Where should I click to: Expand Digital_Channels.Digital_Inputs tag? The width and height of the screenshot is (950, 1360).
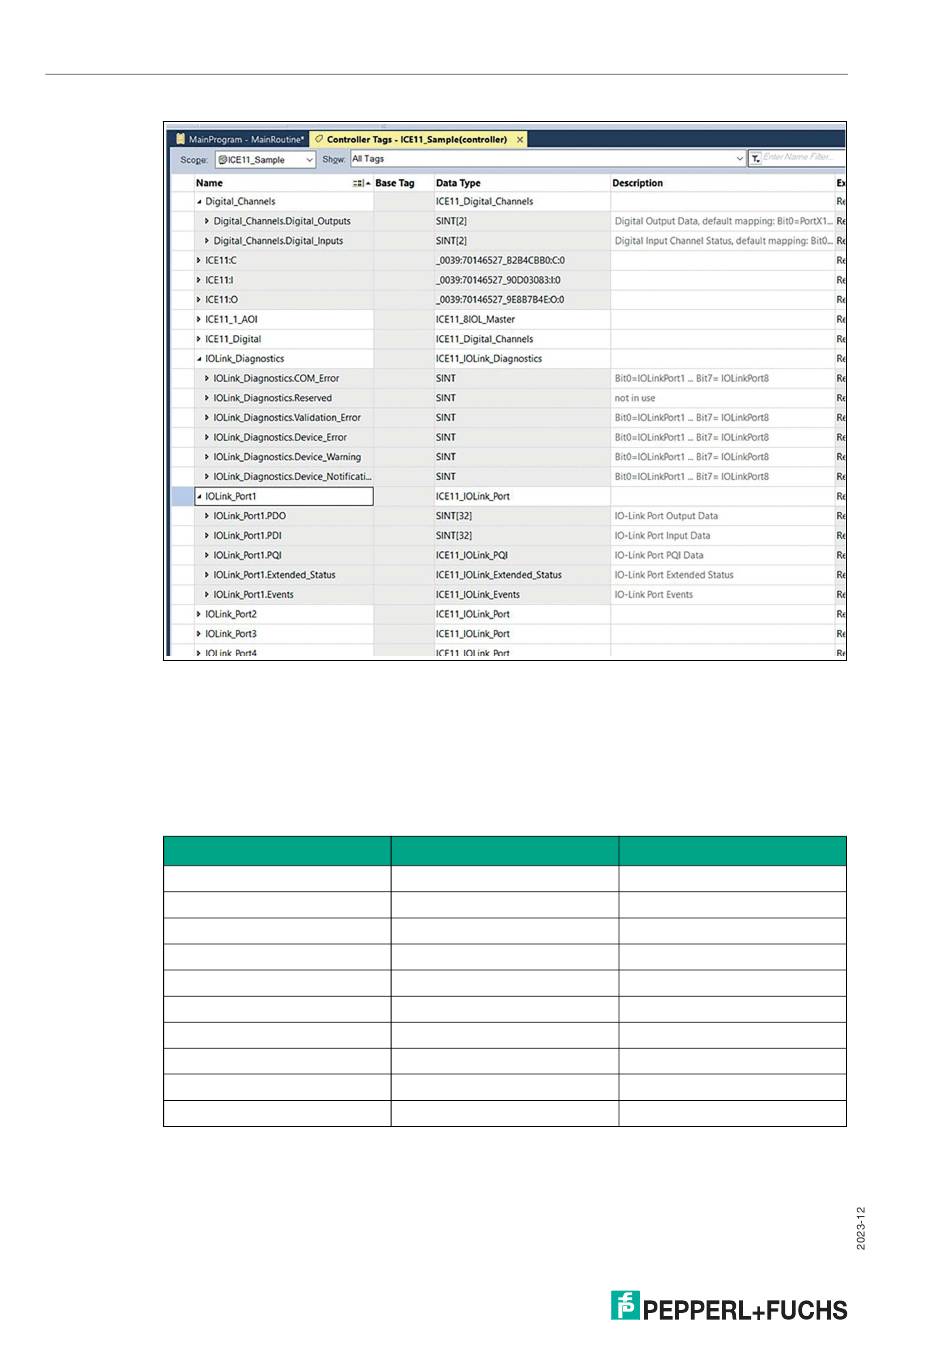coord(207,241)
